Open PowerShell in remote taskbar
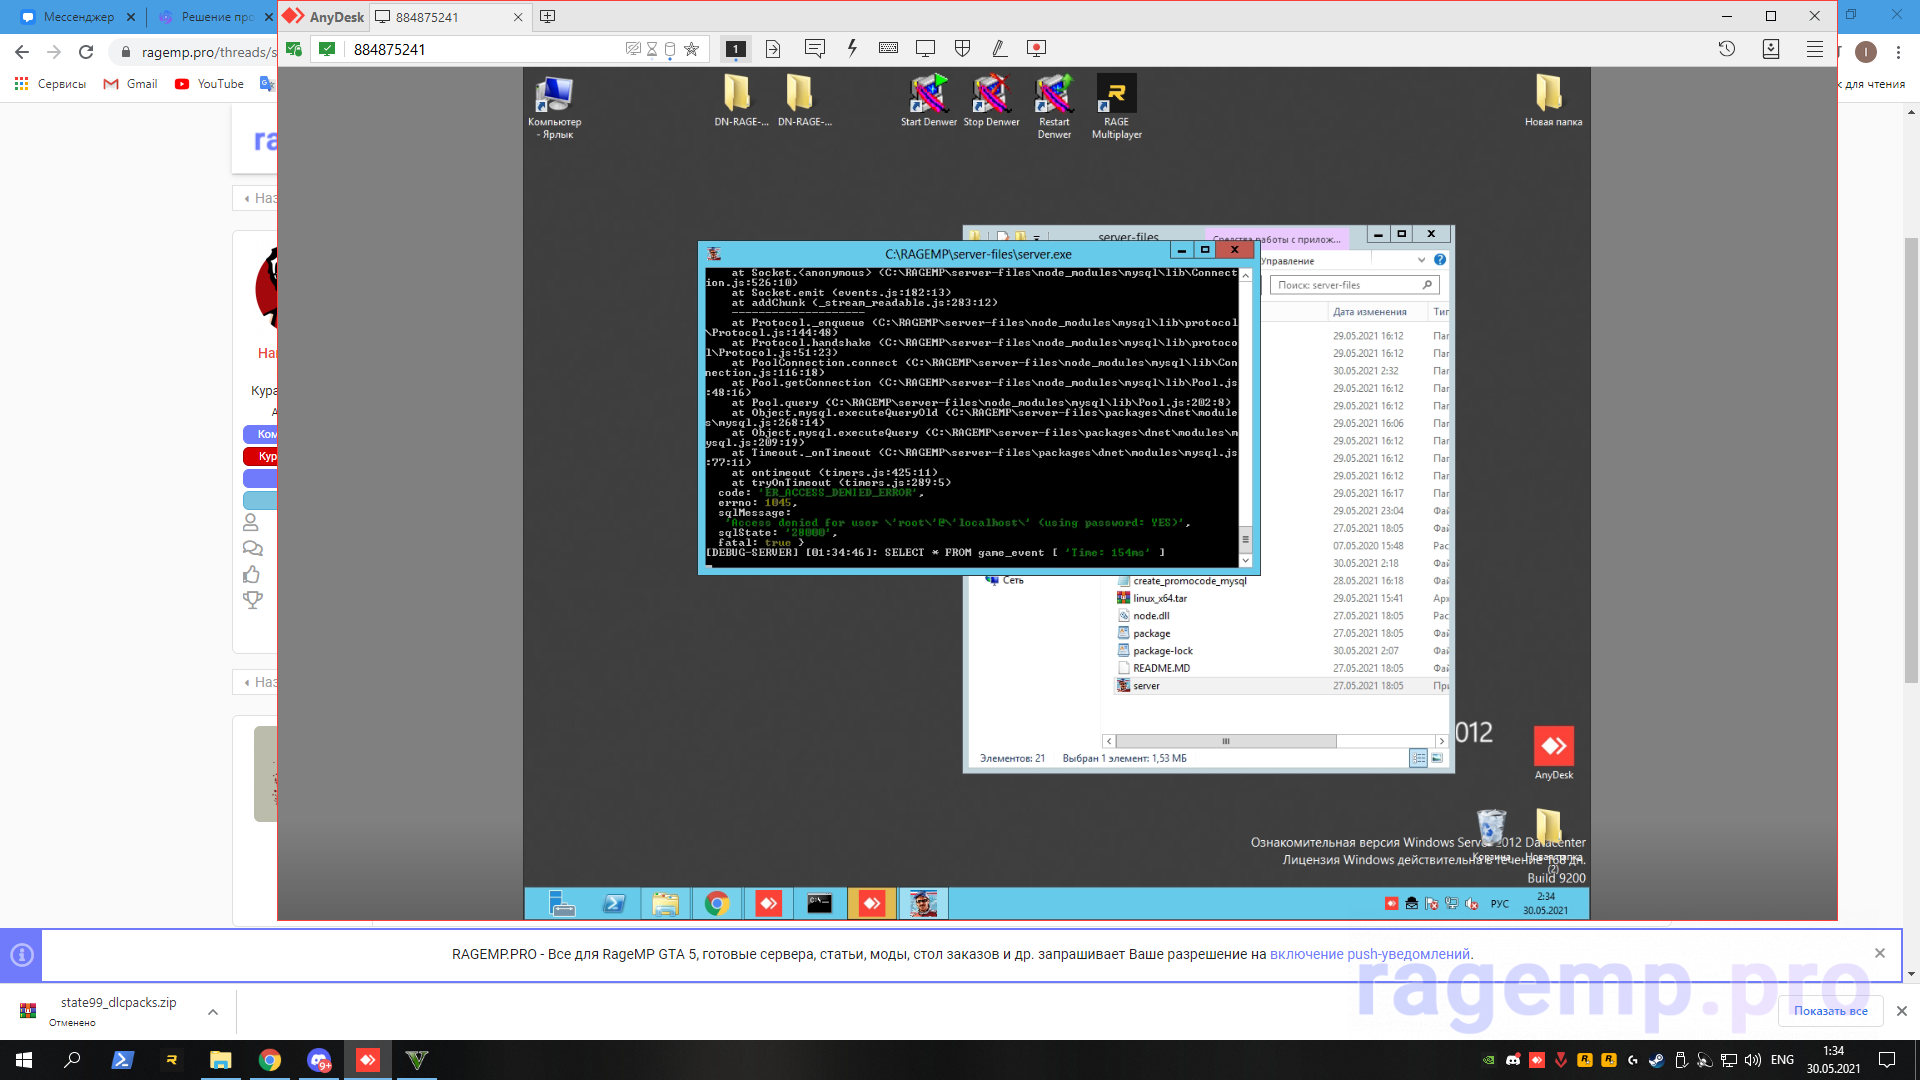This screenshot has width=1920, height=1080. [x=614, y=904]
